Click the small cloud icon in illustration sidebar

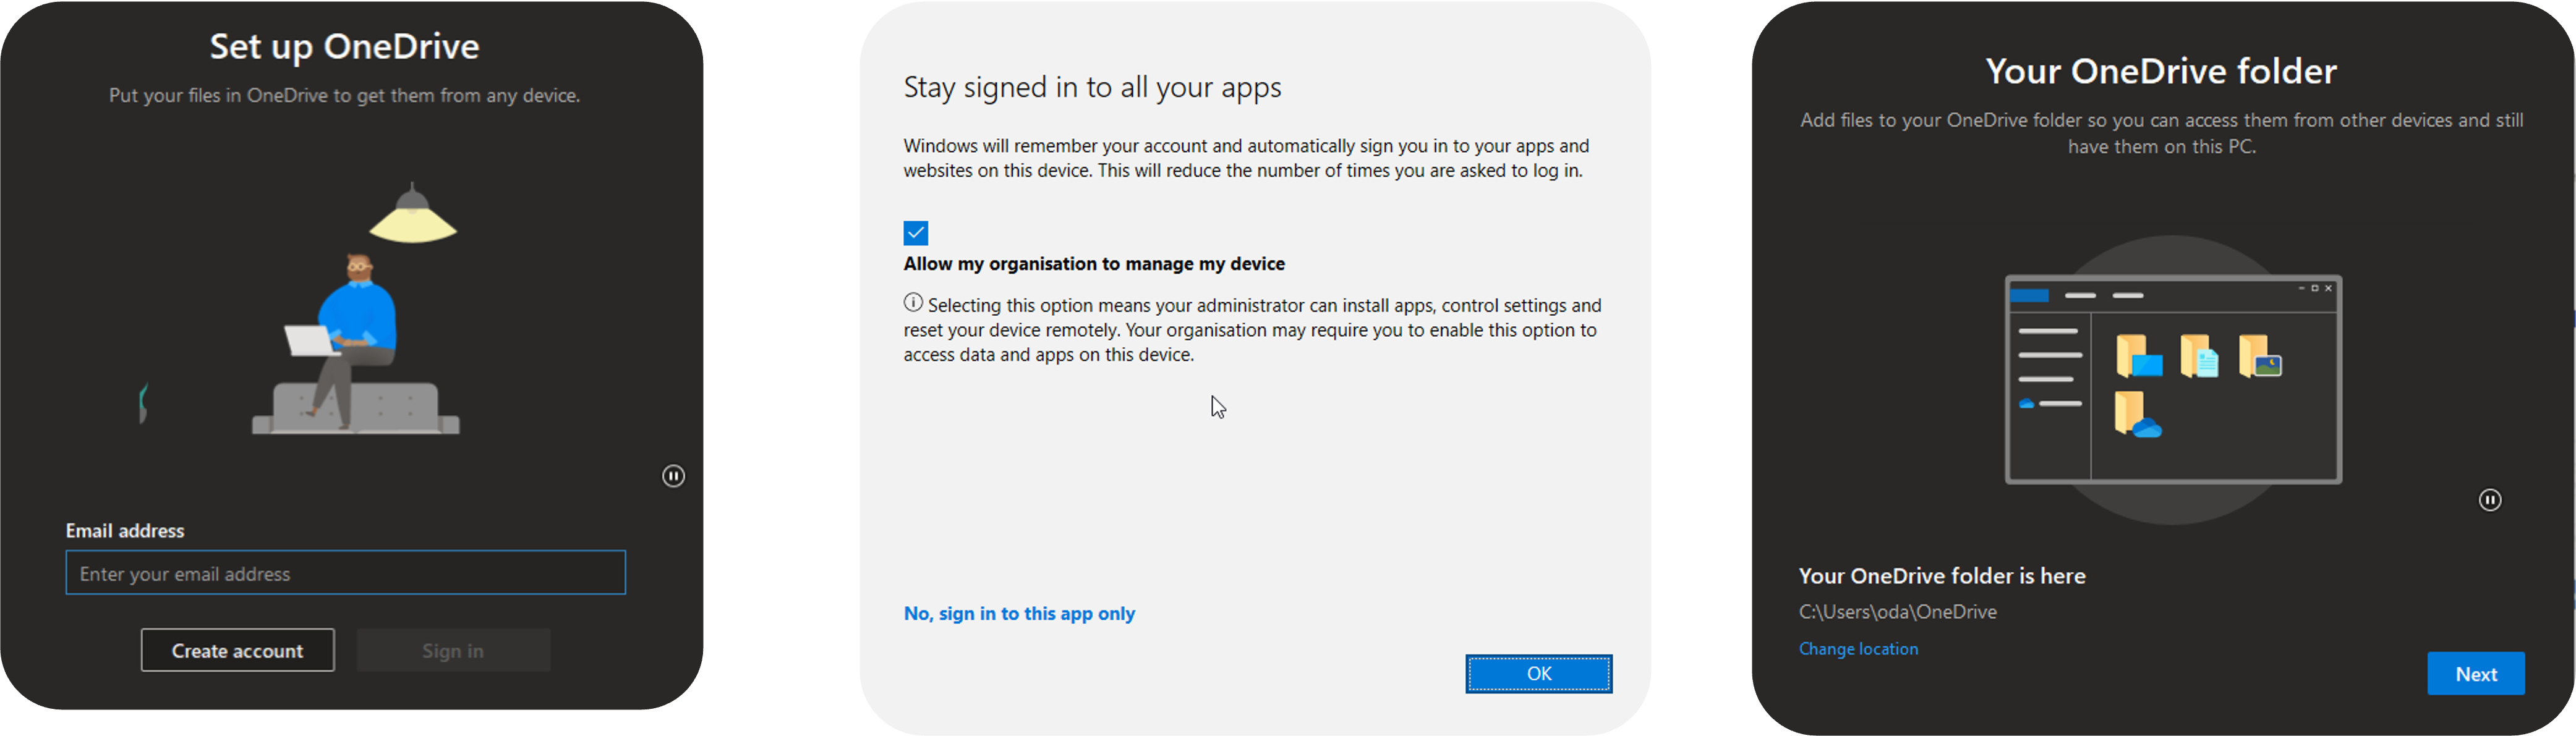[x=2026, y=404]
